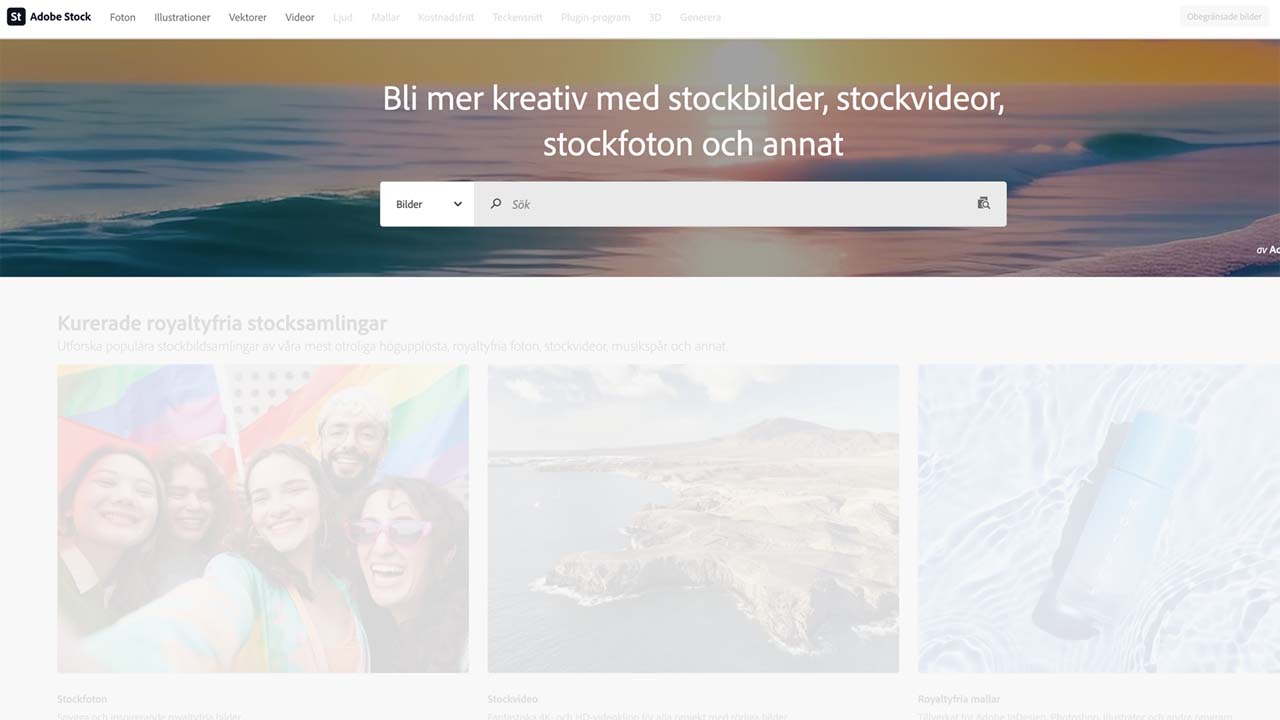Open the Stockfoton selfie group thumbnail
Viewport: 1280px width, 720px height.
(263, 518)
